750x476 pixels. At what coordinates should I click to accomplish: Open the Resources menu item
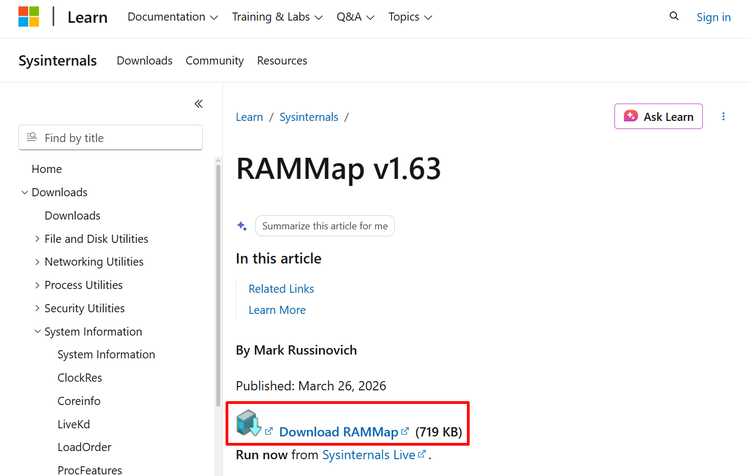pyautogui.click(x=282, y=61)
